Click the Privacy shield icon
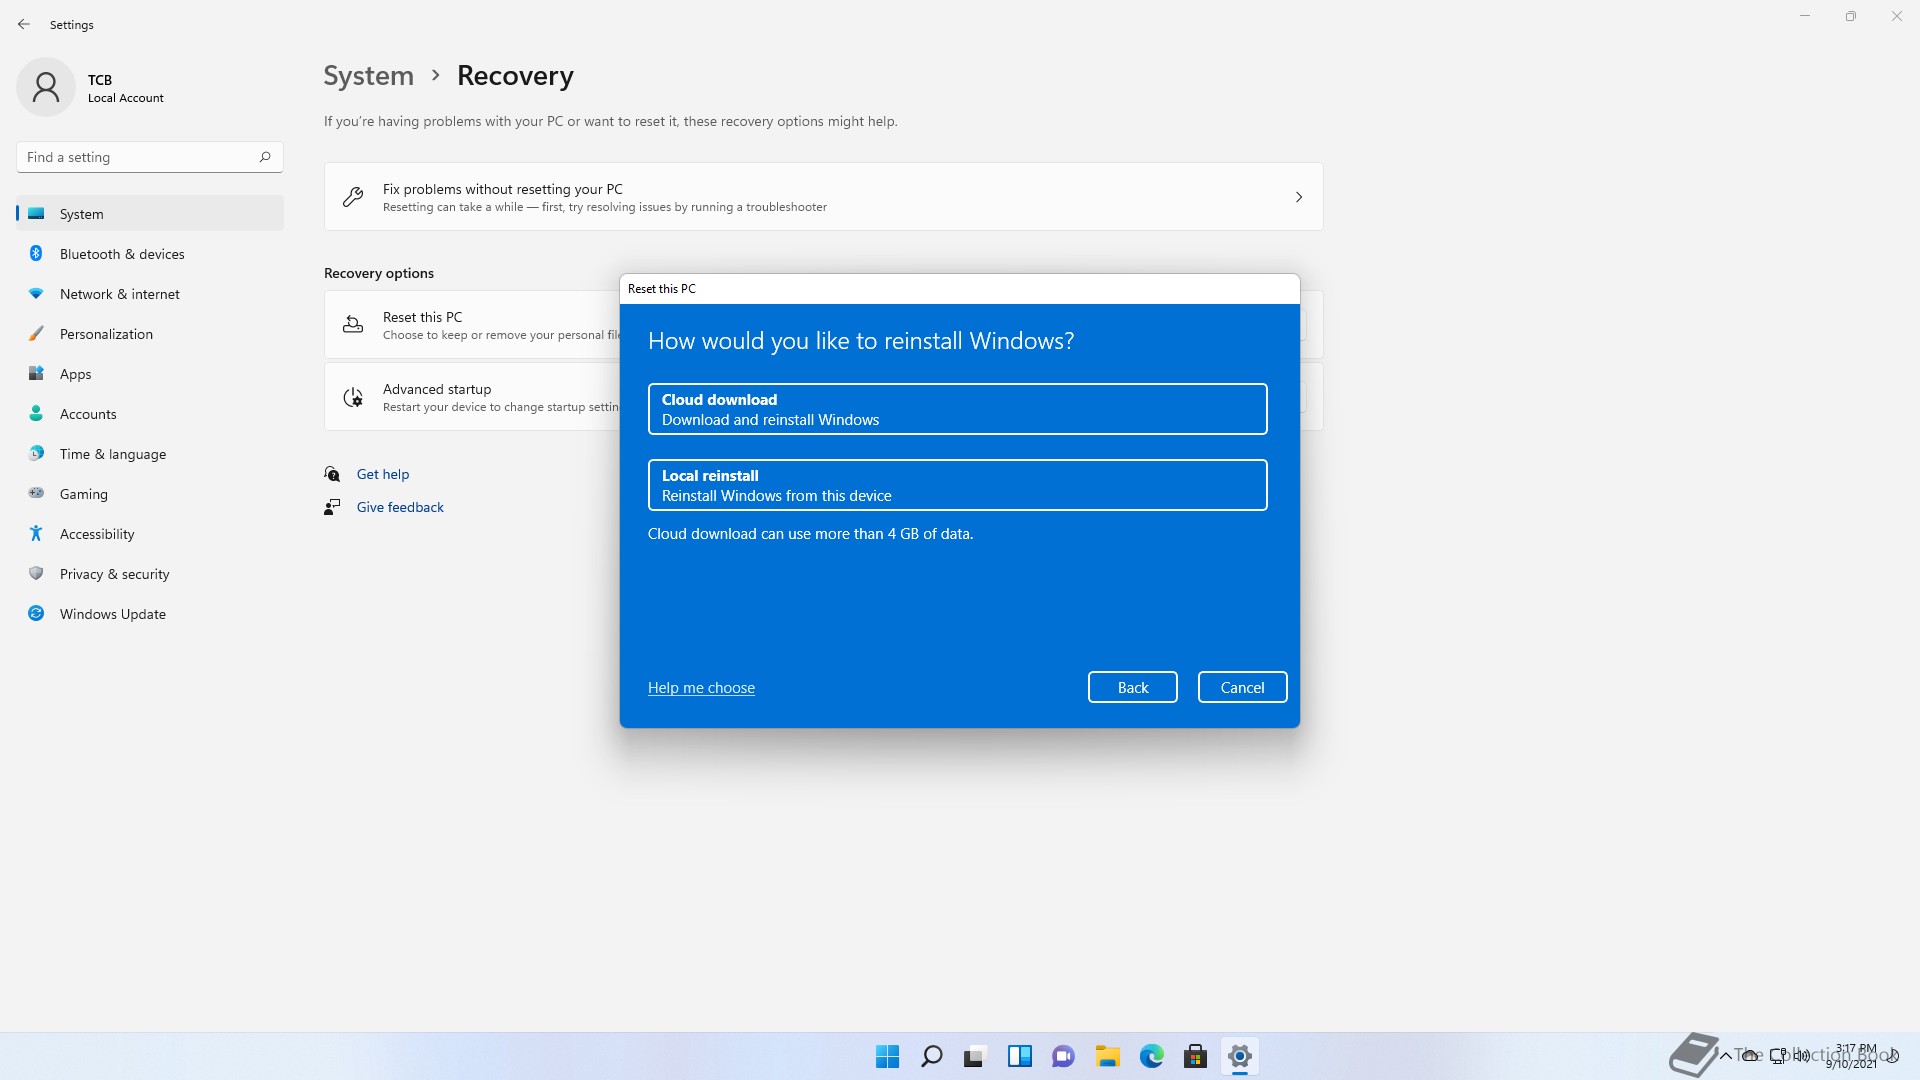The height and width of the screenshot is (1080, 1920). pyautogui.click(x=36, y=573)
